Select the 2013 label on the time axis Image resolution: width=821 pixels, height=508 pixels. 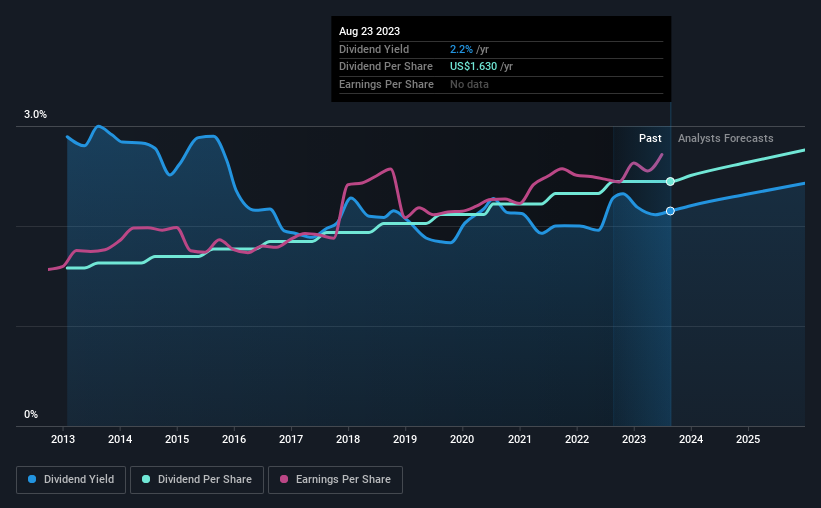click(63, 439)
